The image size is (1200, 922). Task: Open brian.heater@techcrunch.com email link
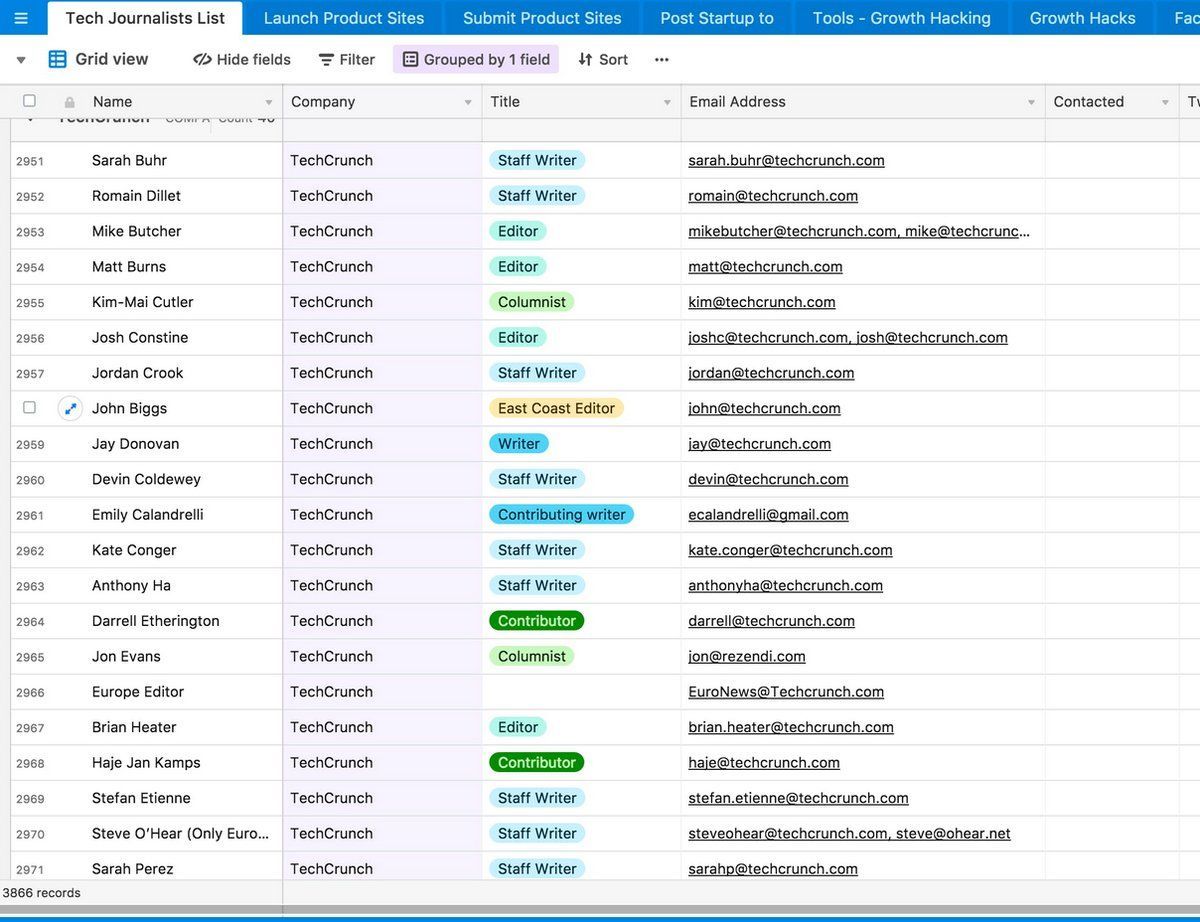(791, 728)
